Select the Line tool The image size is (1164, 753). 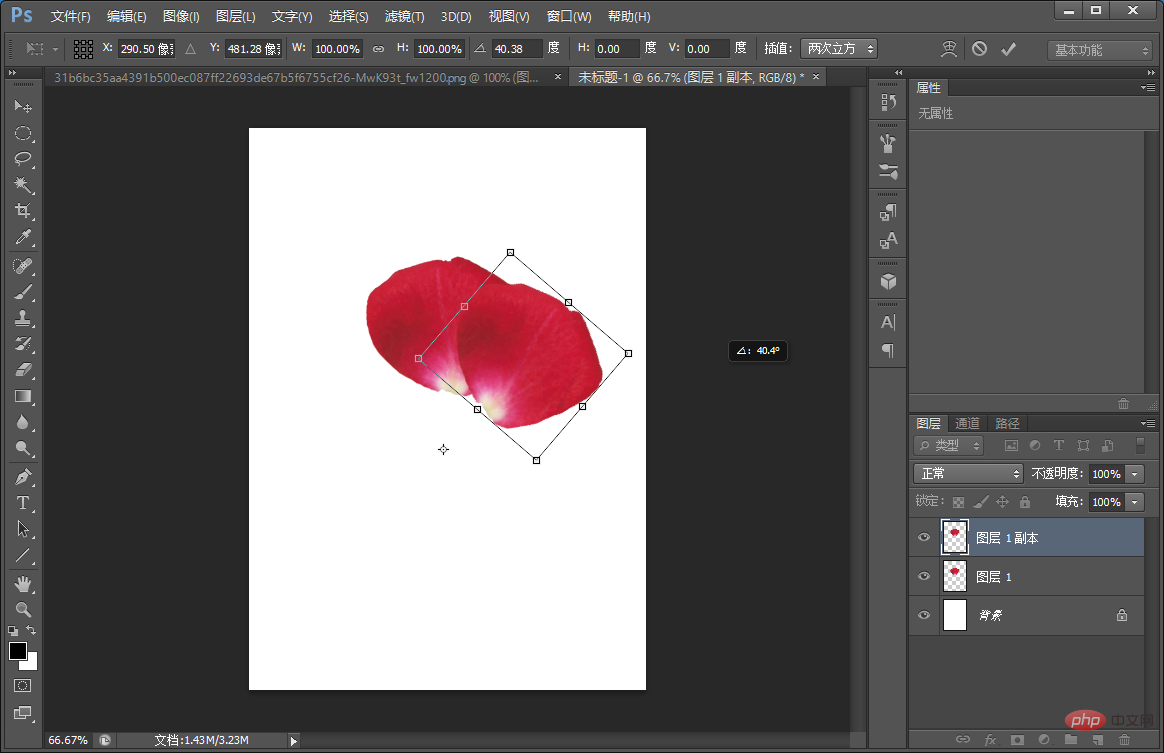tap(23, 555)
